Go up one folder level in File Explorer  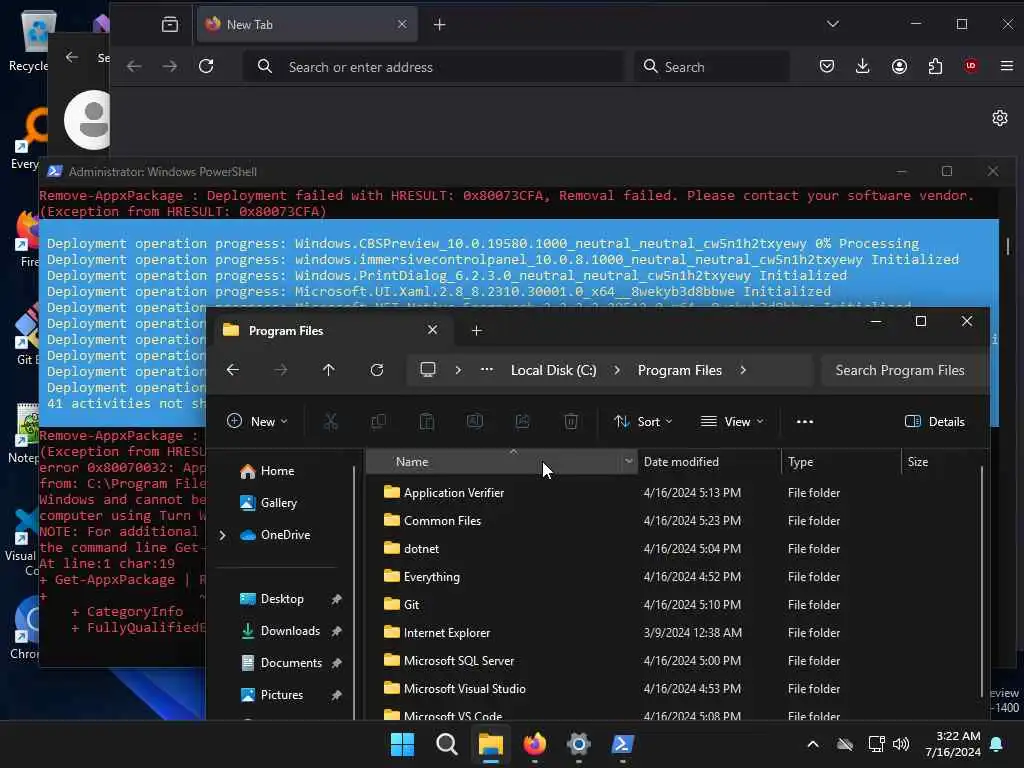tap(328, 370)
